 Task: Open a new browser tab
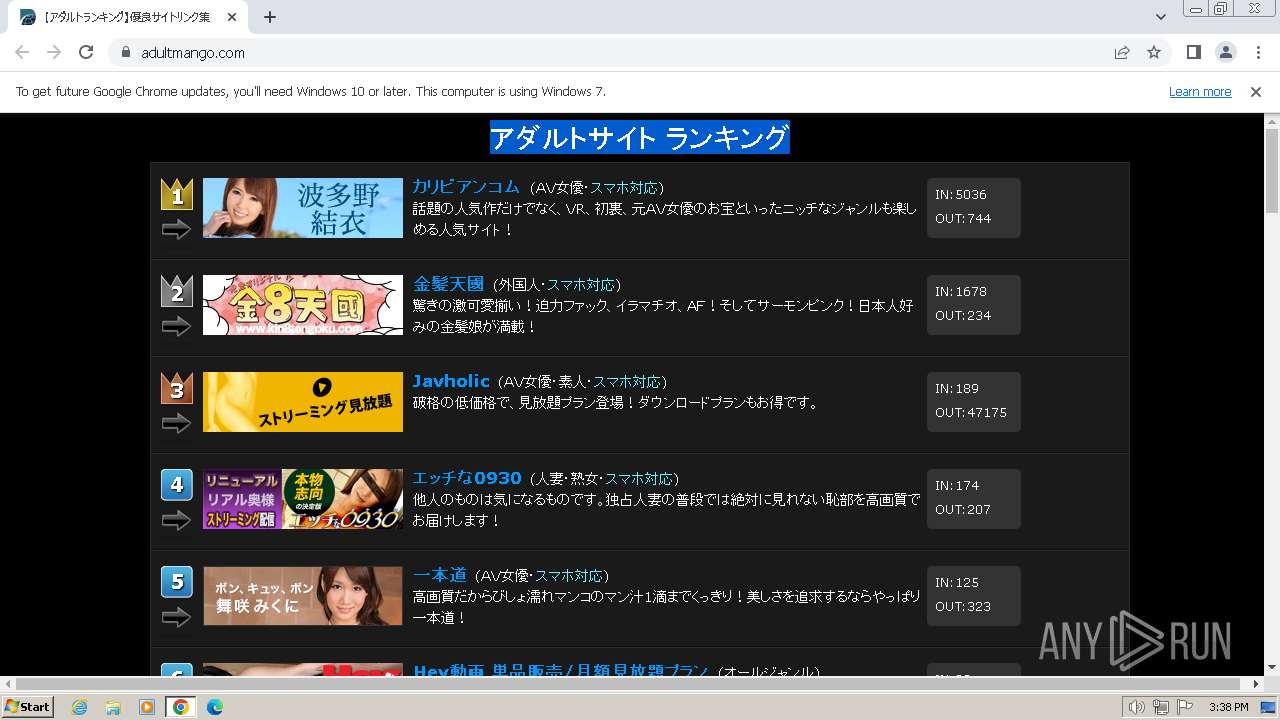[270, 17]
